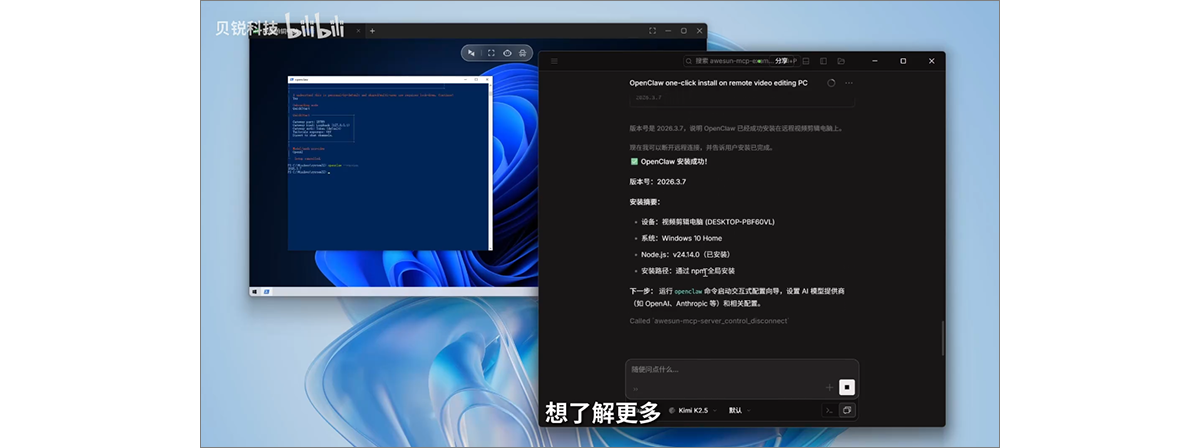Click the green check before OpenClaw 安装成功
1200x448 pixels.
tap(634, 161)
